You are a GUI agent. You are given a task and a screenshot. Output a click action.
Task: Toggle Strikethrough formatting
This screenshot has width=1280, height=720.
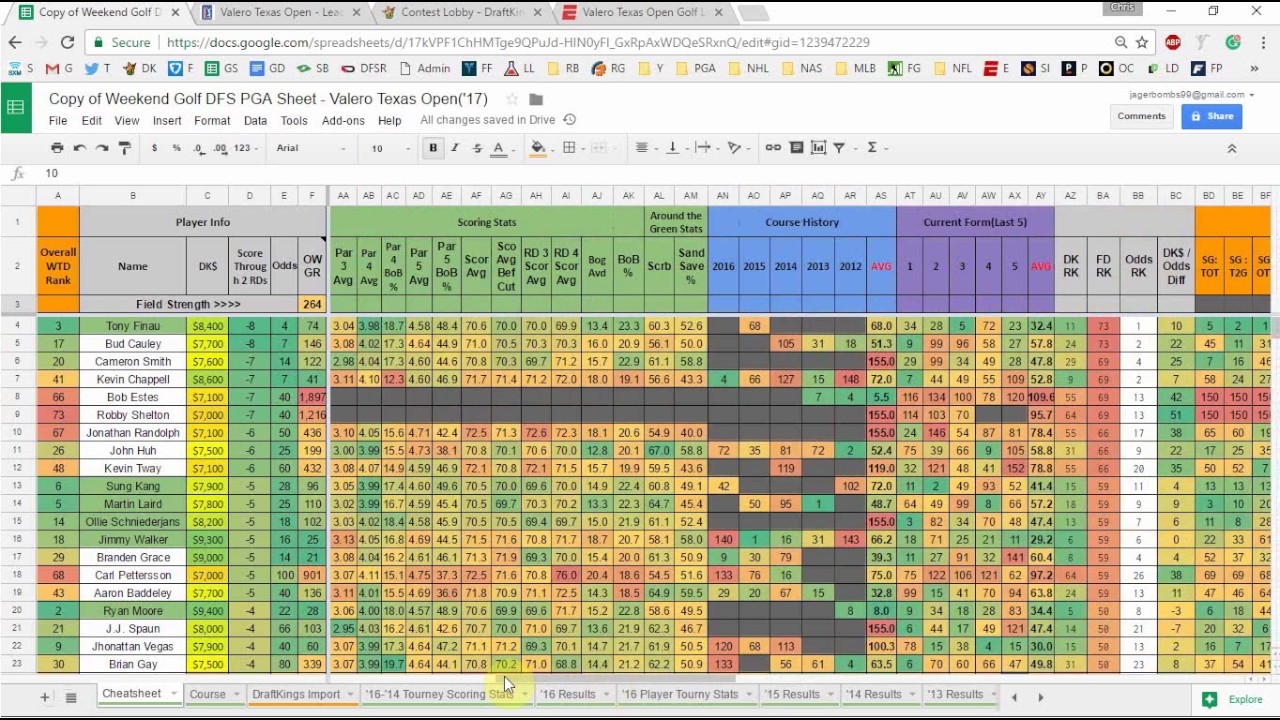coord(477,148)
